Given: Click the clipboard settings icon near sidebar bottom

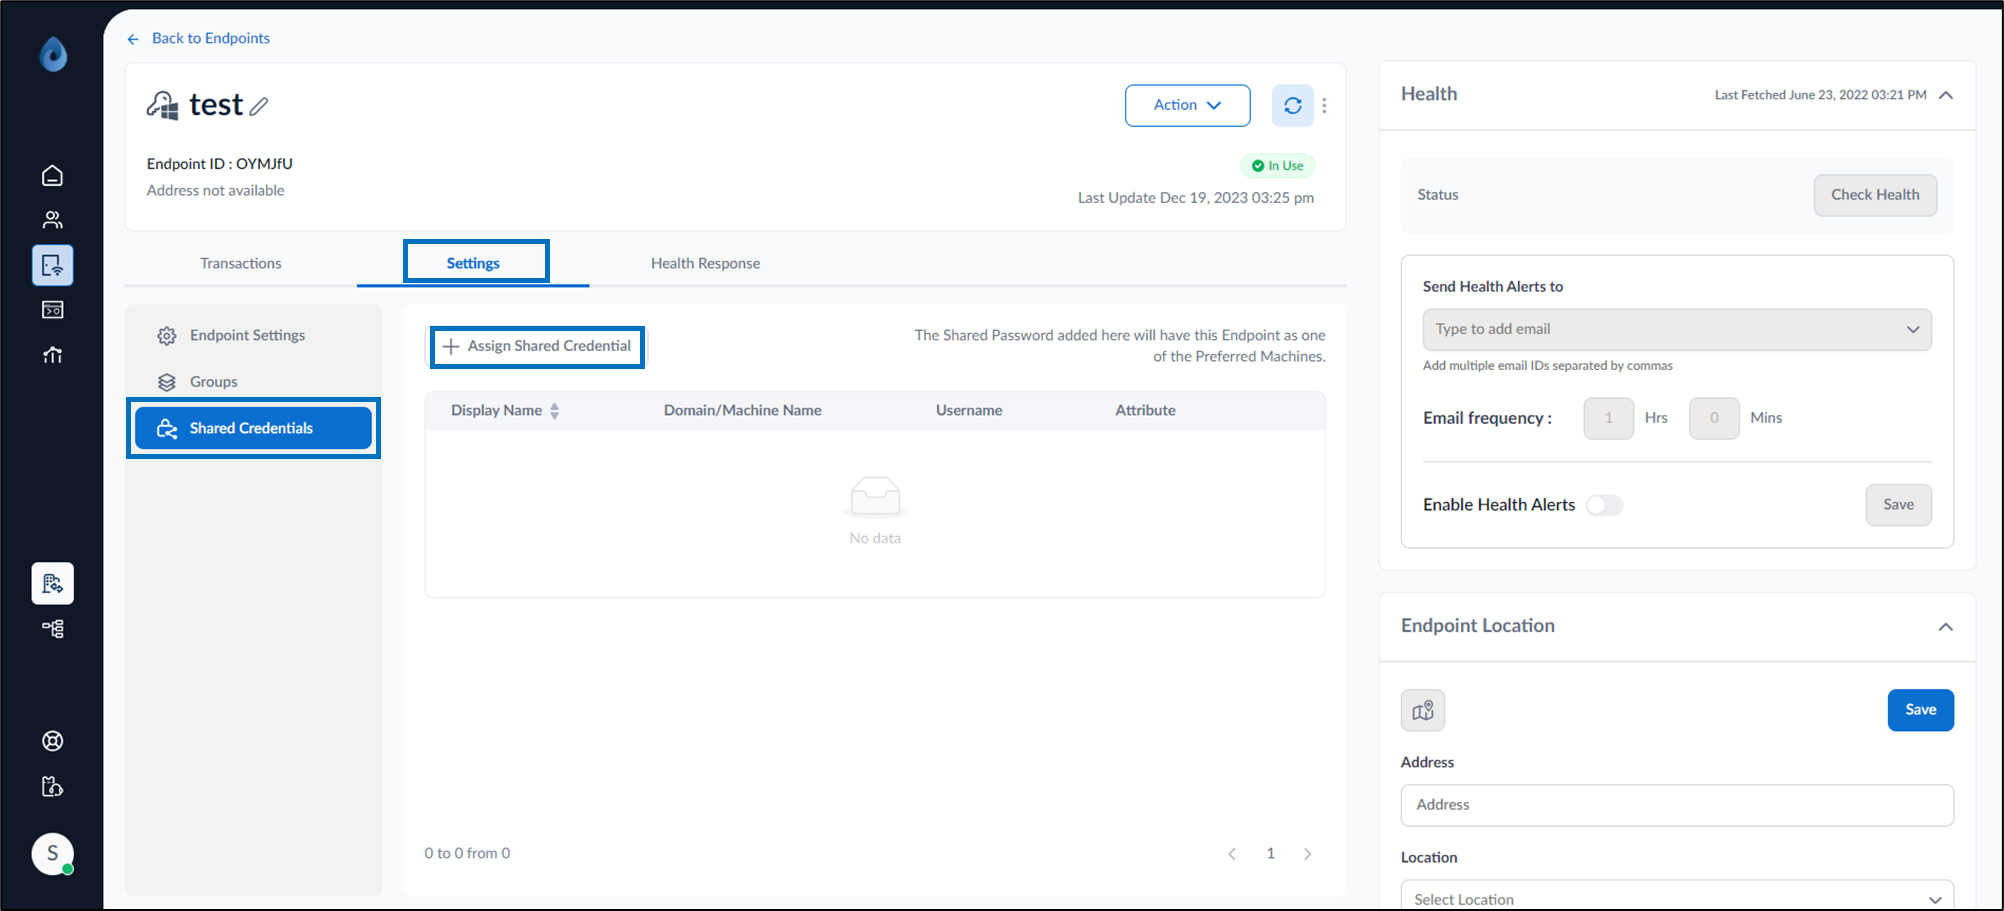Looking at the screenshot, I should [52, 787].
